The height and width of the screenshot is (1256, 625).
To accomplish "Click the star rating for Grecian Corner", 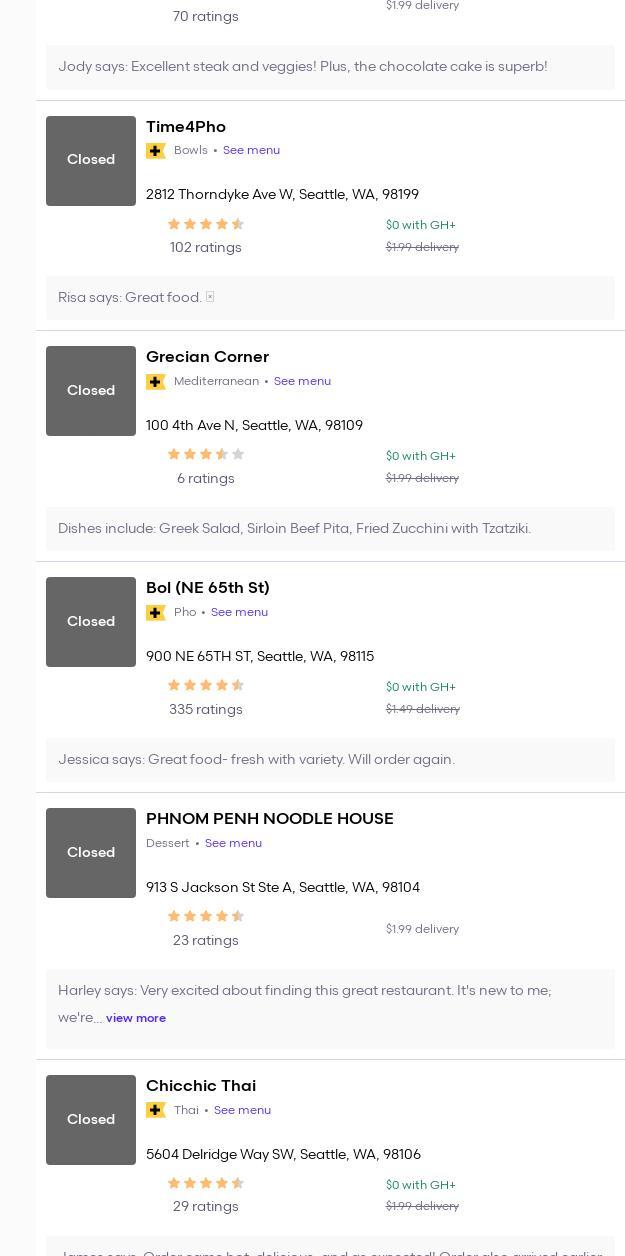I will pyautogui.click(x=205, y=455).
